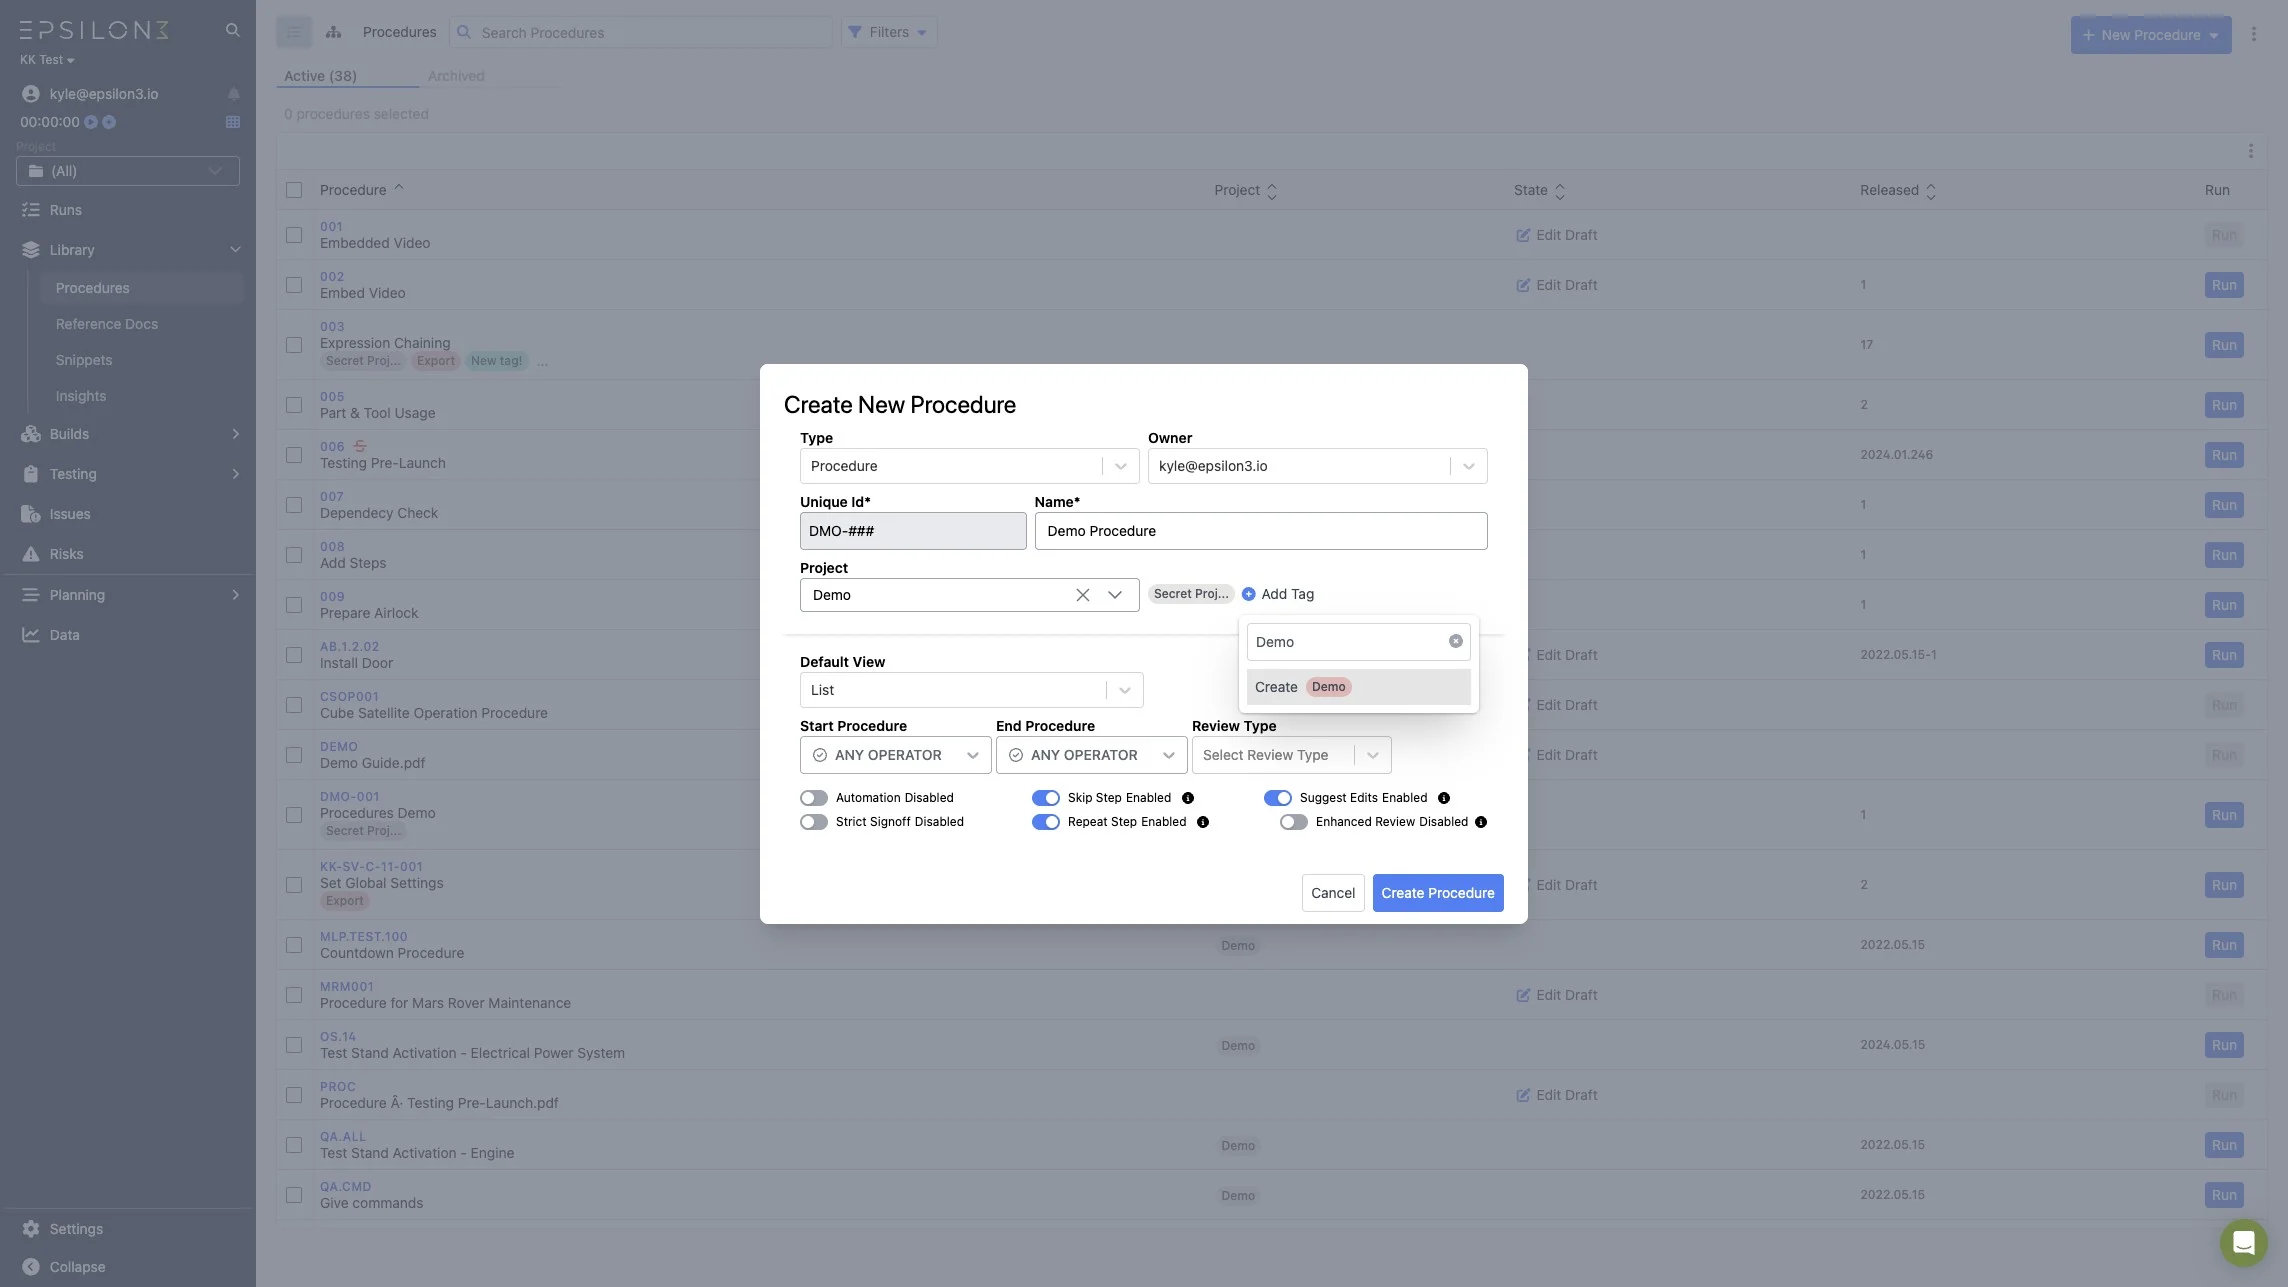Click the Secret Proj... tag chip in dialog
This screenshot has width=2288, height=1287.
[1191, 594]
